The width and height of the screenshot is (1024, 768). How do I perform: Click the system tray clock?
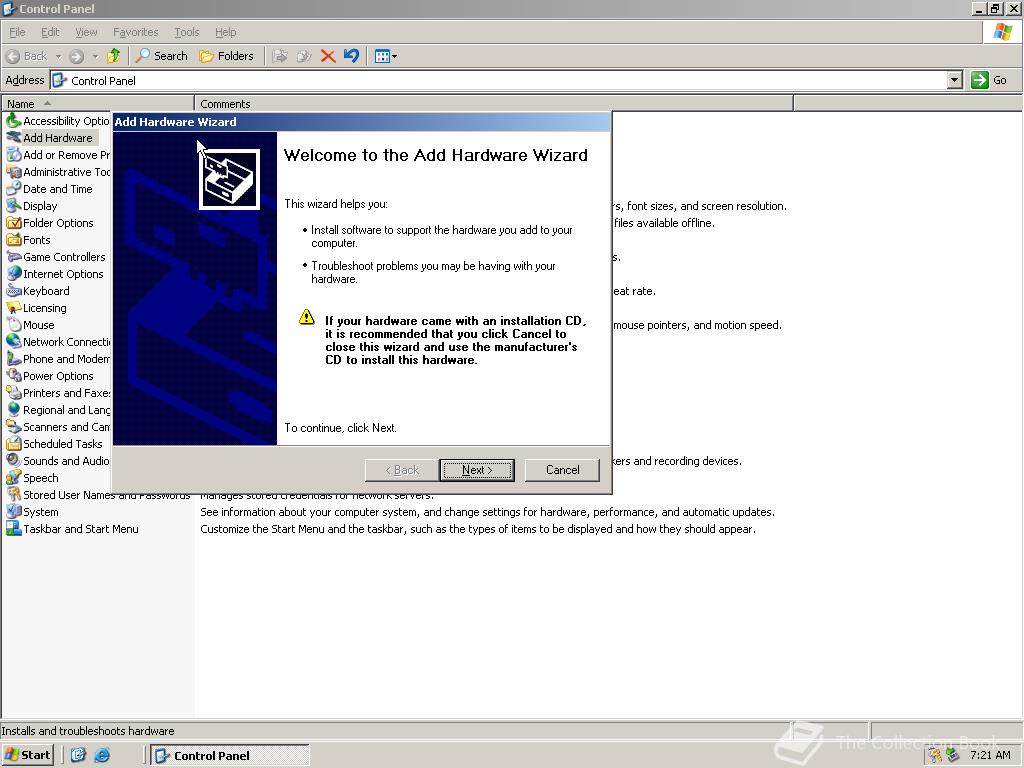click(990, 755)
